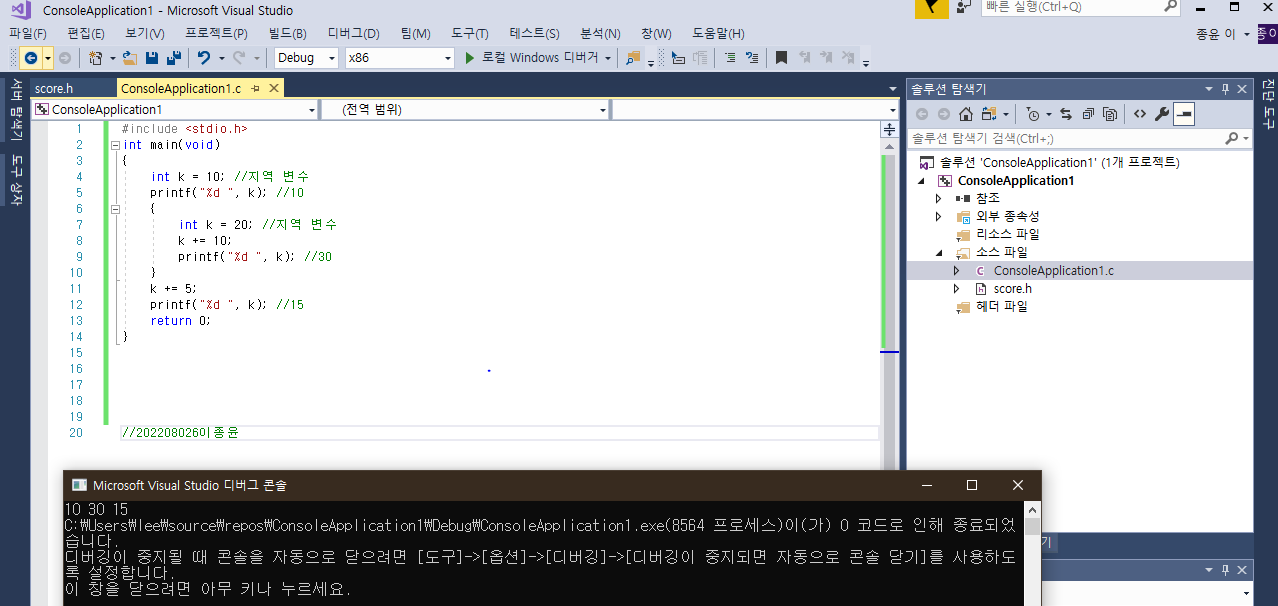Expand the 외부 종속성 node
The width and height of the screenshot is (1278, 606).
point(938,216)
